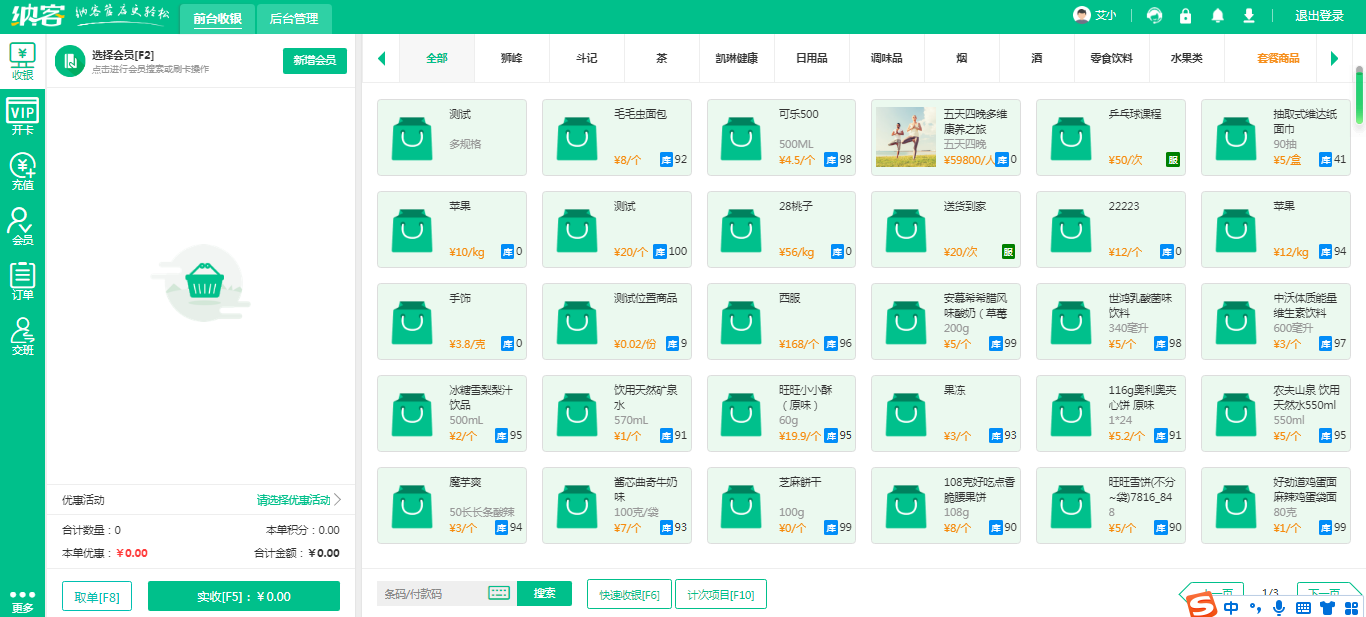Open 更多 more options in sidebar
This screenshot has width=1366, height=617.
tap(22, 601)
